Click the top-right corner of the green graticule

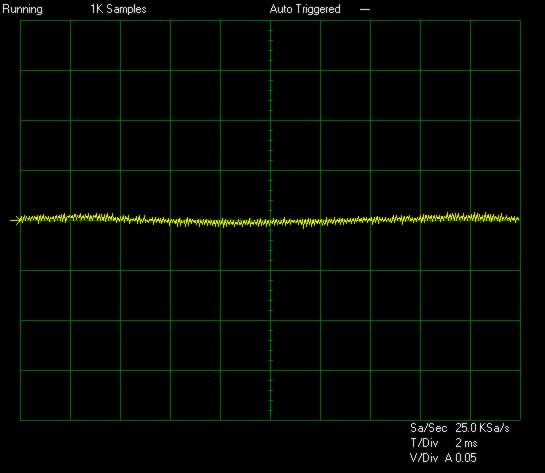[520, 21]
